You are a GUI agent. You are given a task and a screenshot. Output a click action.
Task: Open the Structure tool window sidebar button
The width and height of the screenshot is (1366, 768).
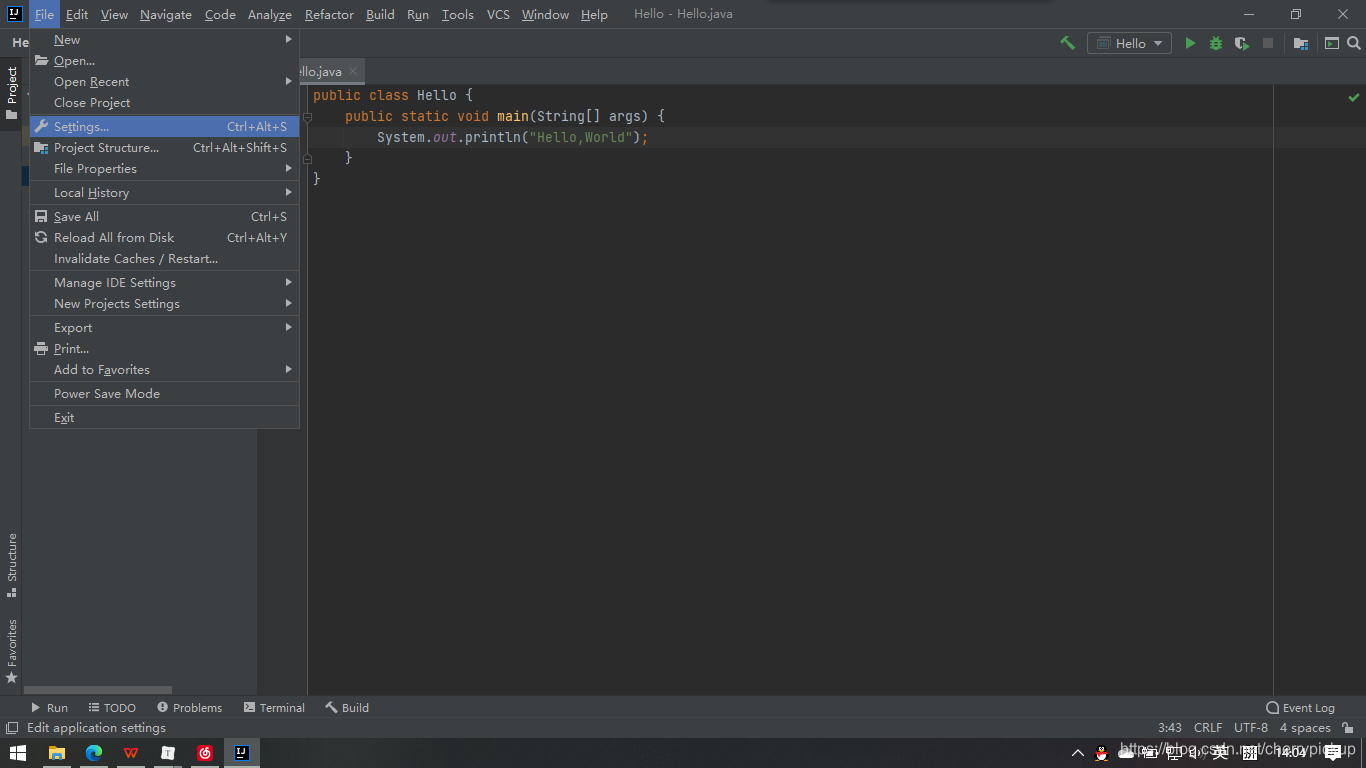(11, 565)
